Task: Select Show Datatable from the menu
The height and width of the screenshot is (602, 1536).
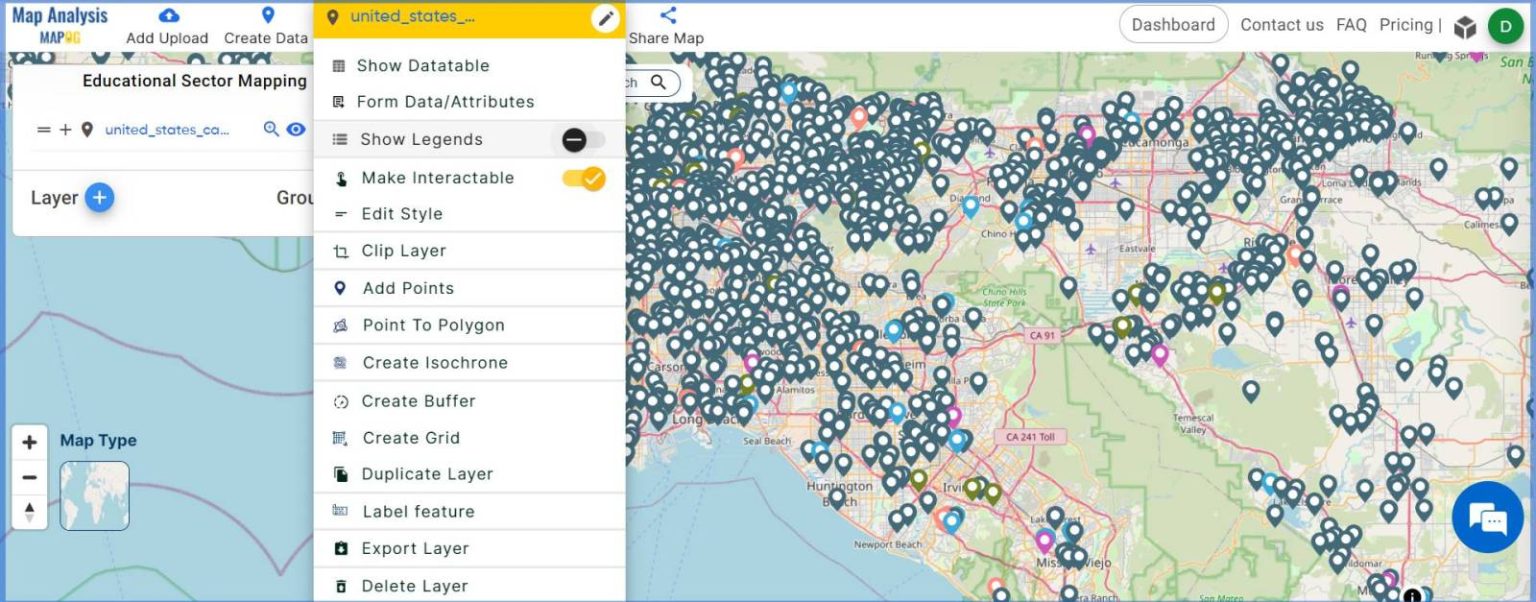Action: 422,65
